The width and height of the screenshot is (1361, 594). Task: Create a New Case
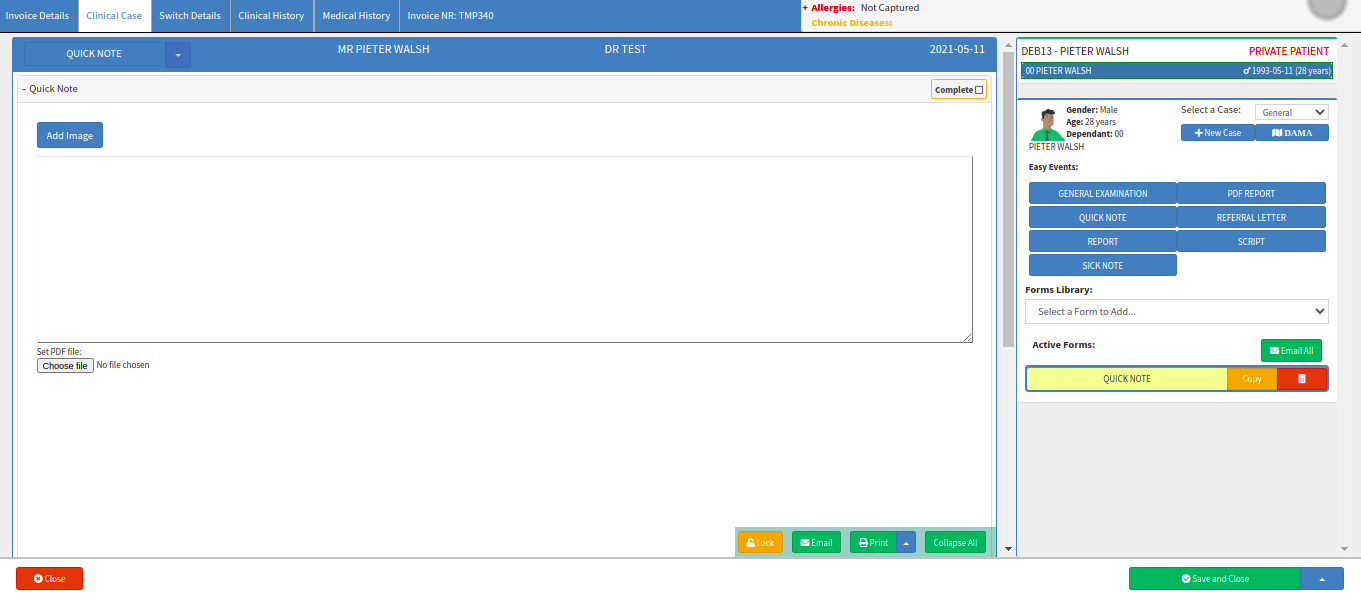point(1217,133)
